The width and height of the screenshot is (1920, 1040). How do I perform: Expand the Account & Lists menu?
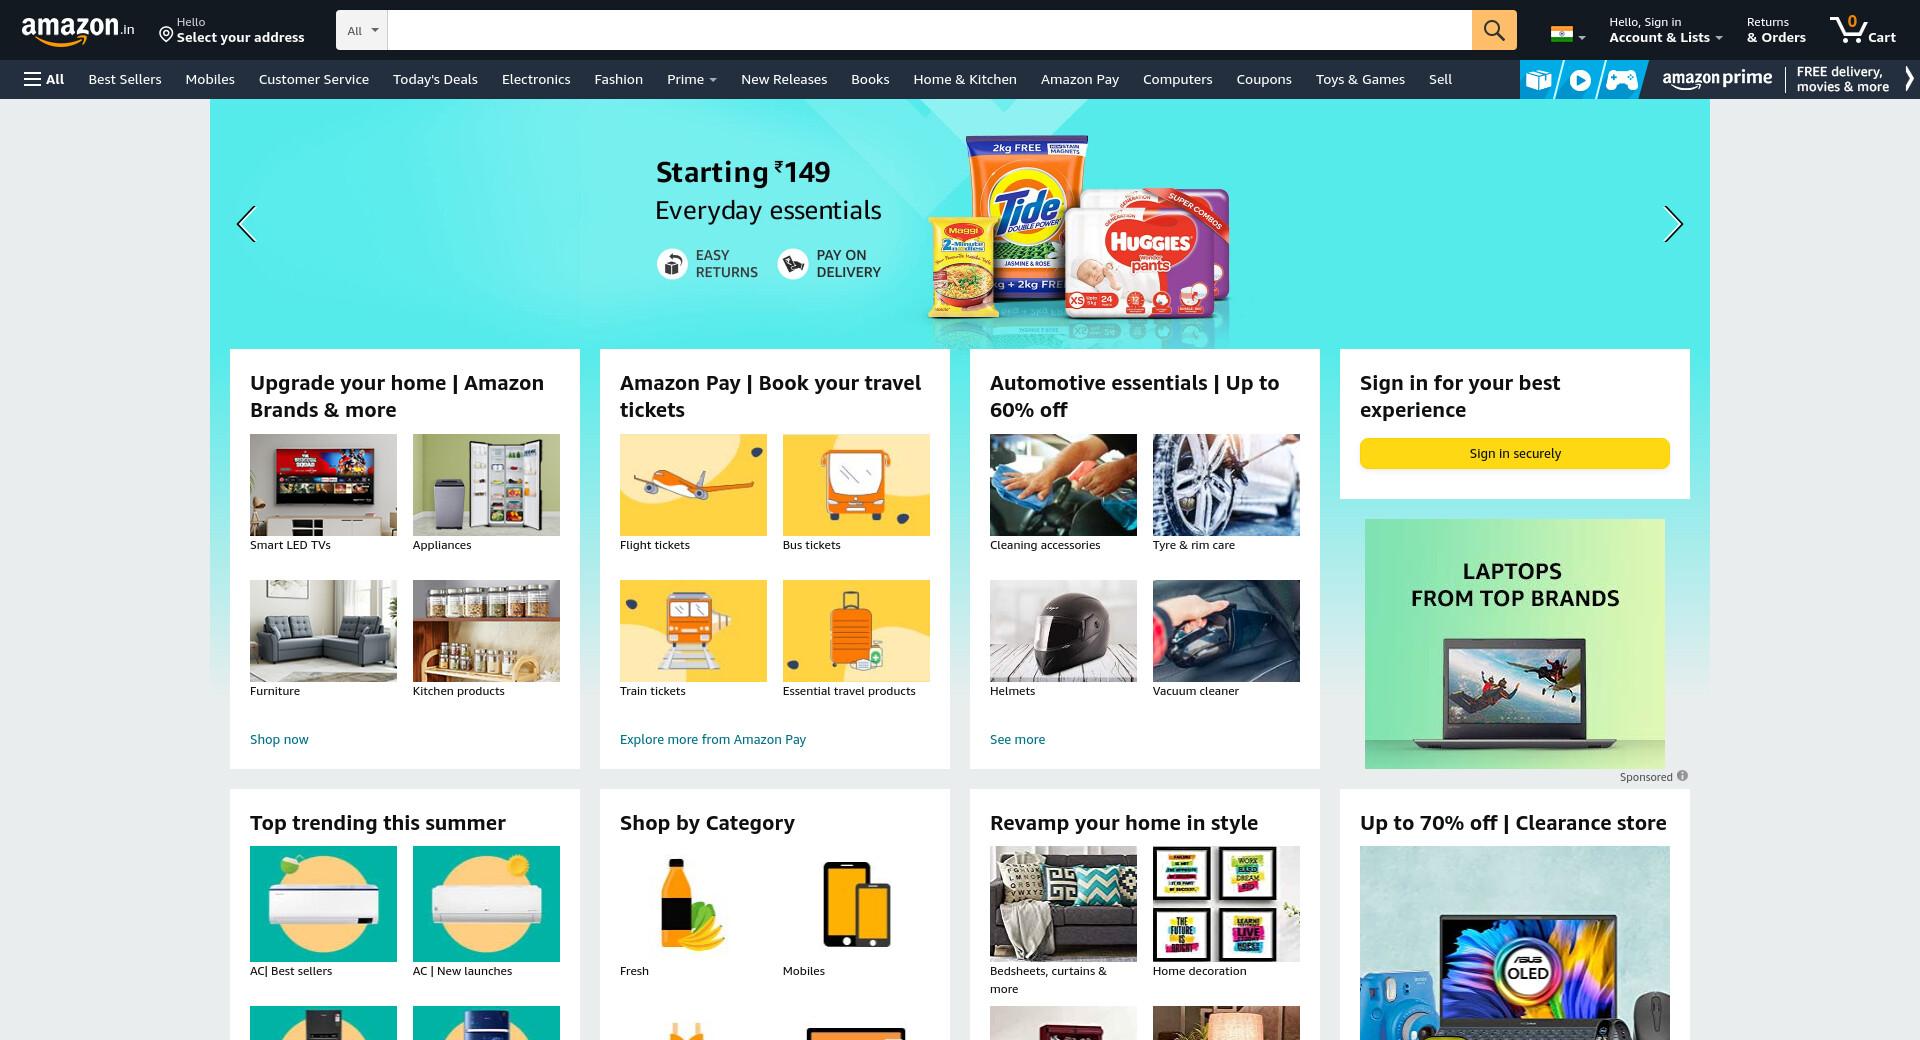(1665, 30)
